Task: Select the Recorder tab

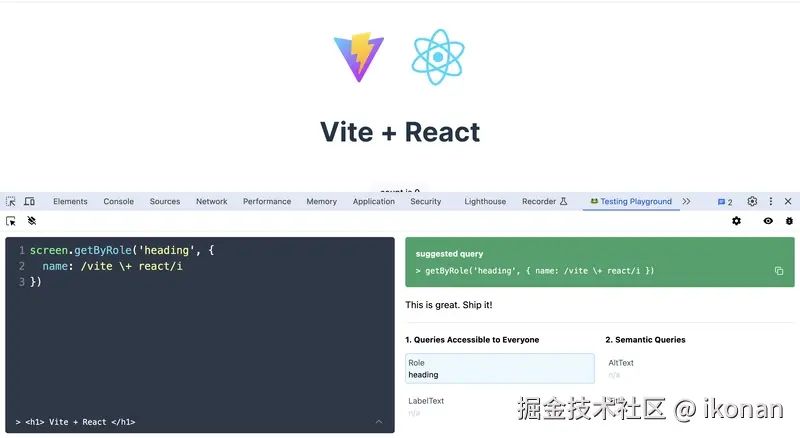Action: [x=544, y=202]
